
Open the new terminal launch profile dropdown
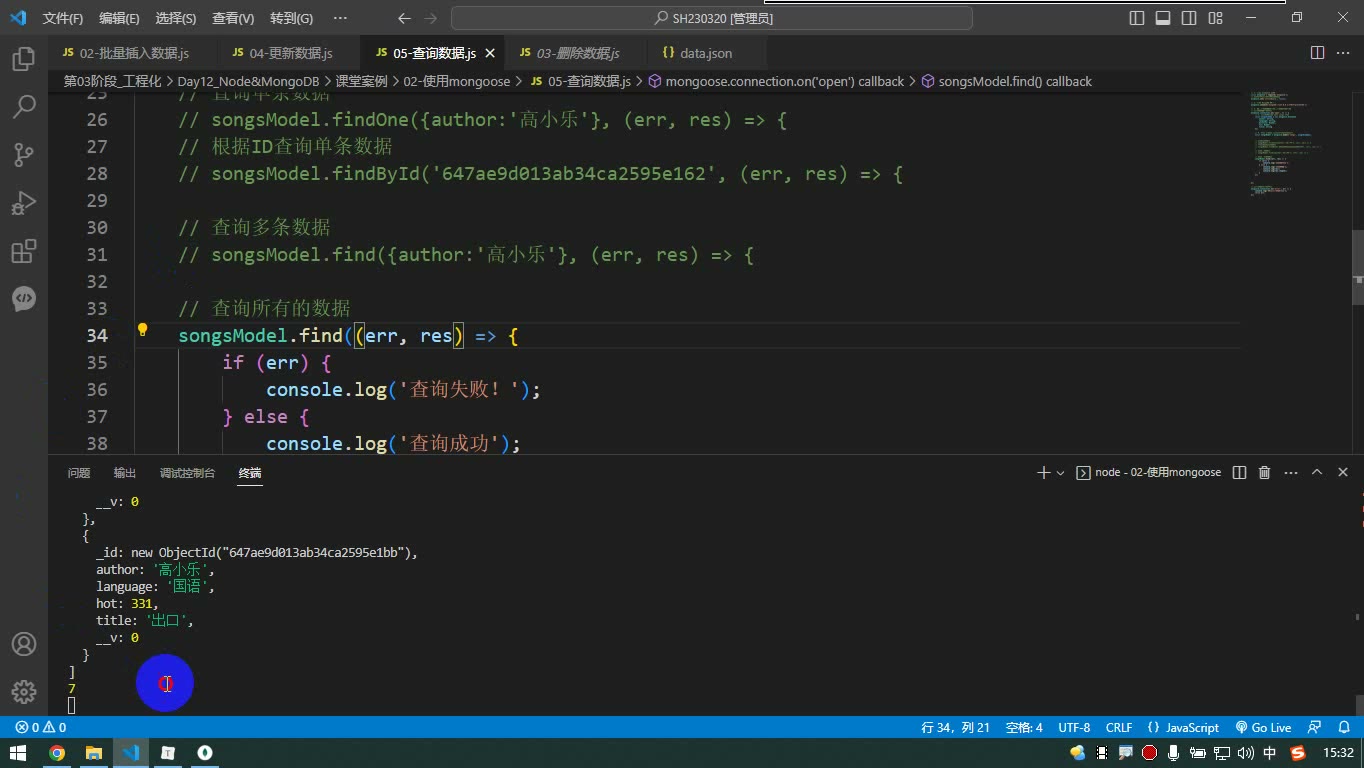click(x=1060, y=473)
